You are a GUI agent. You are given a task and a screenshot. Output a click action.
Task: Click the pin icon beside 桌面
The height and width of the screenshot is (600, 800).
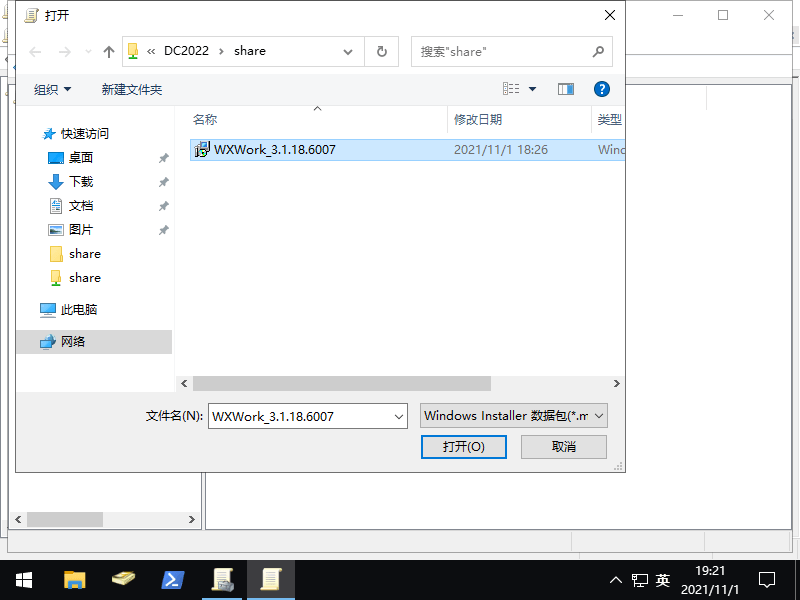[163, 158]
